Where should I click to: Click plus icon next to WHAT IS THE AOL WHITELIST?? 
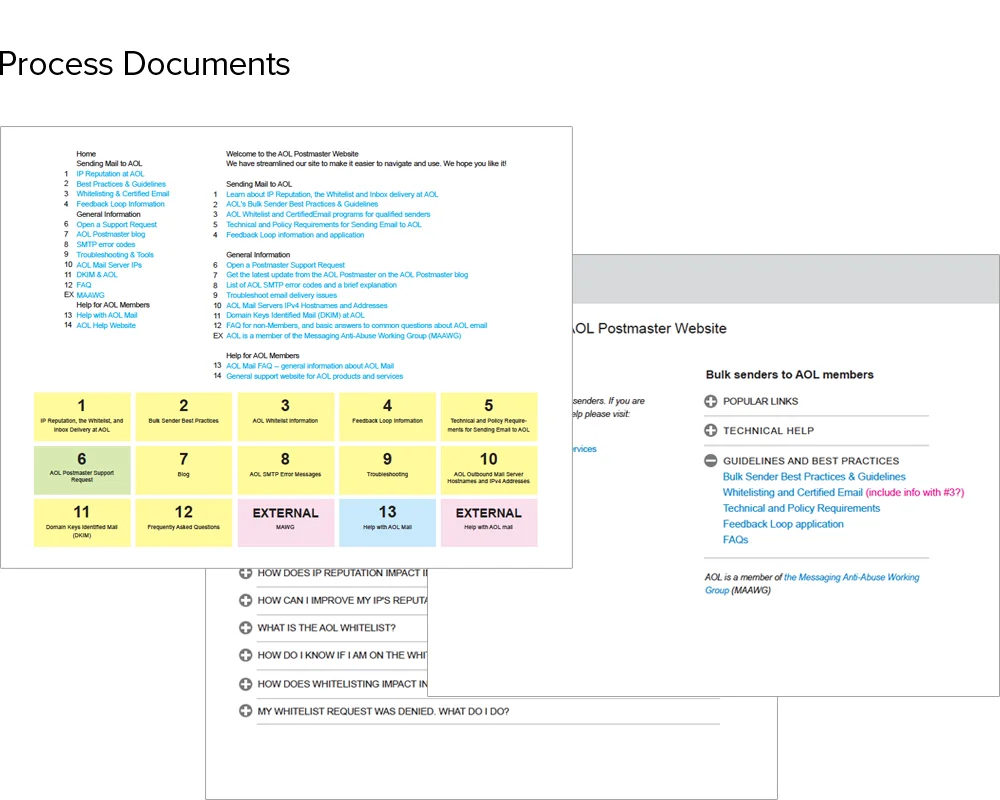coord(246,628)
